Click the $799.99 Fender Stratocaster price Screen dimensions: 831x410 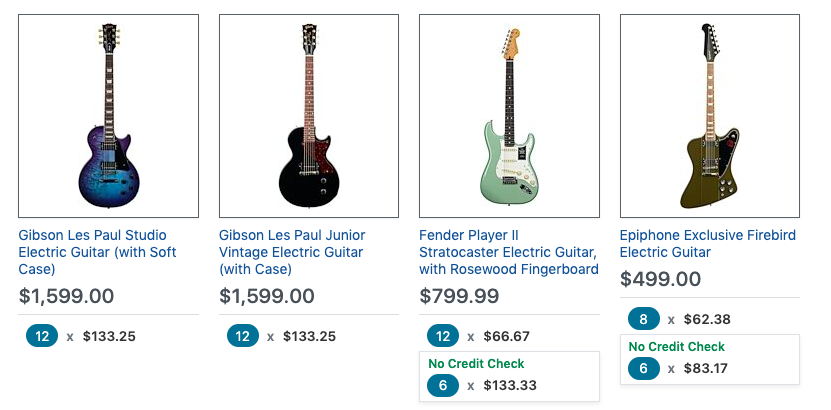459,296
